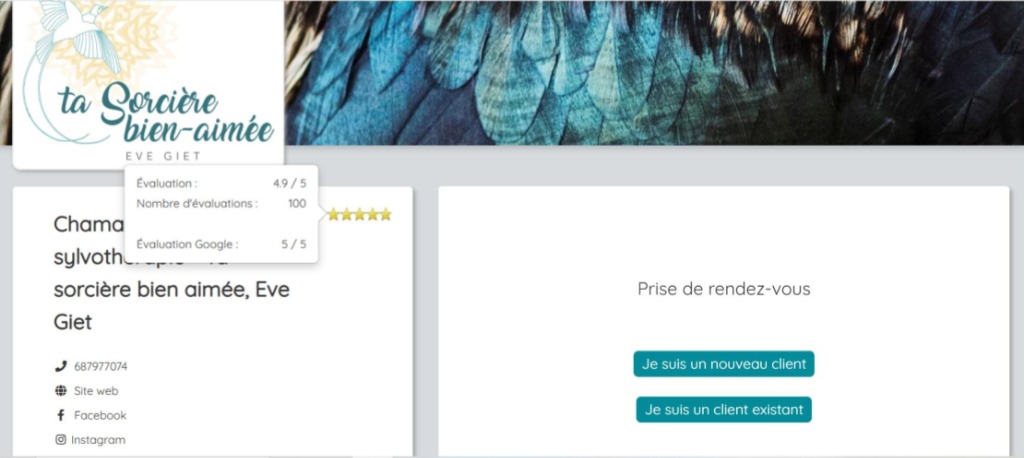Click Je suis un nouveau client button
Screen dimensions: 1024x458
click(724, 364)
